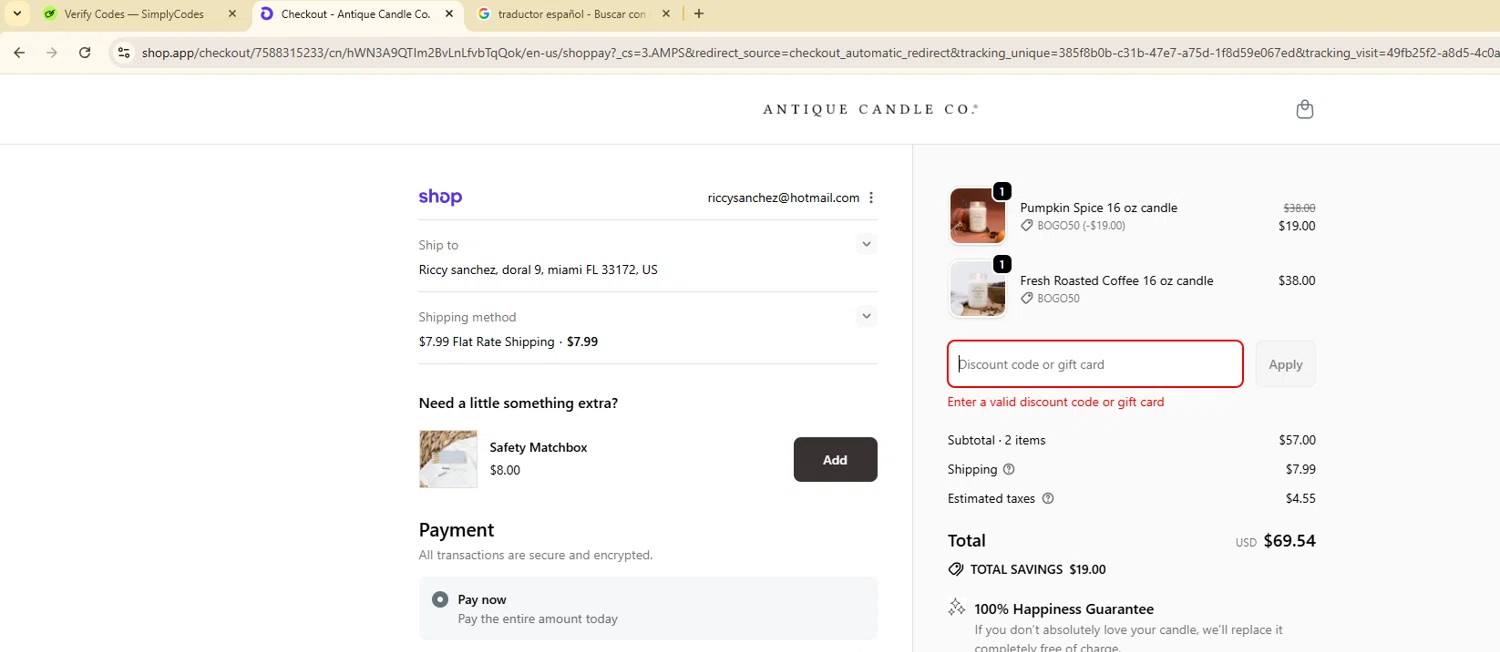Screen dimensions: 1500x652
Task: Expand the Shipping method chevron
Action: (x=866, y=316)
